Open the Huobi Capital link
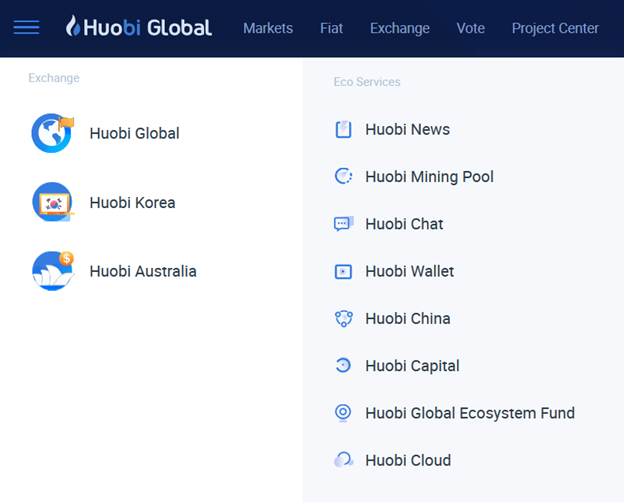The image size is (624, 502). (412, 366)
